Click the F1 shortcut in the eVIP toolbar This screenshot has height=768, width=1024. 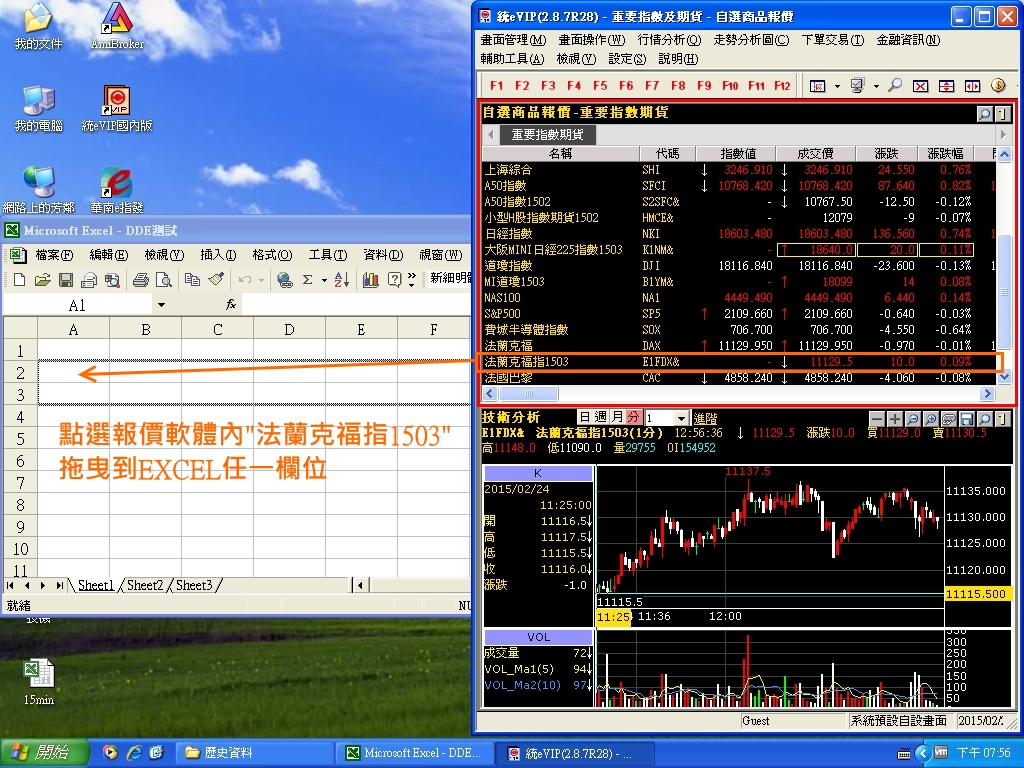pyautogui.click(x=496, y=86)
